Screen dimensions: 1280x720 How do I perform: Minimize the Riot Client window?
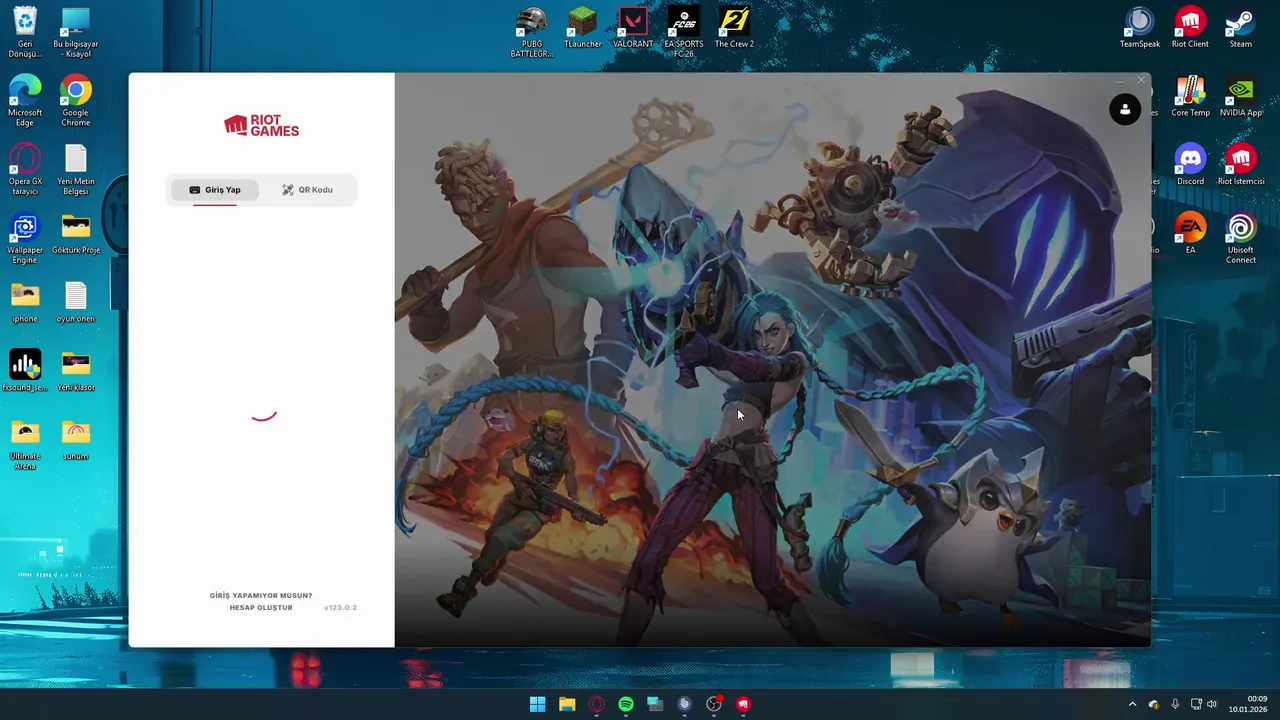coord(1119,80)
